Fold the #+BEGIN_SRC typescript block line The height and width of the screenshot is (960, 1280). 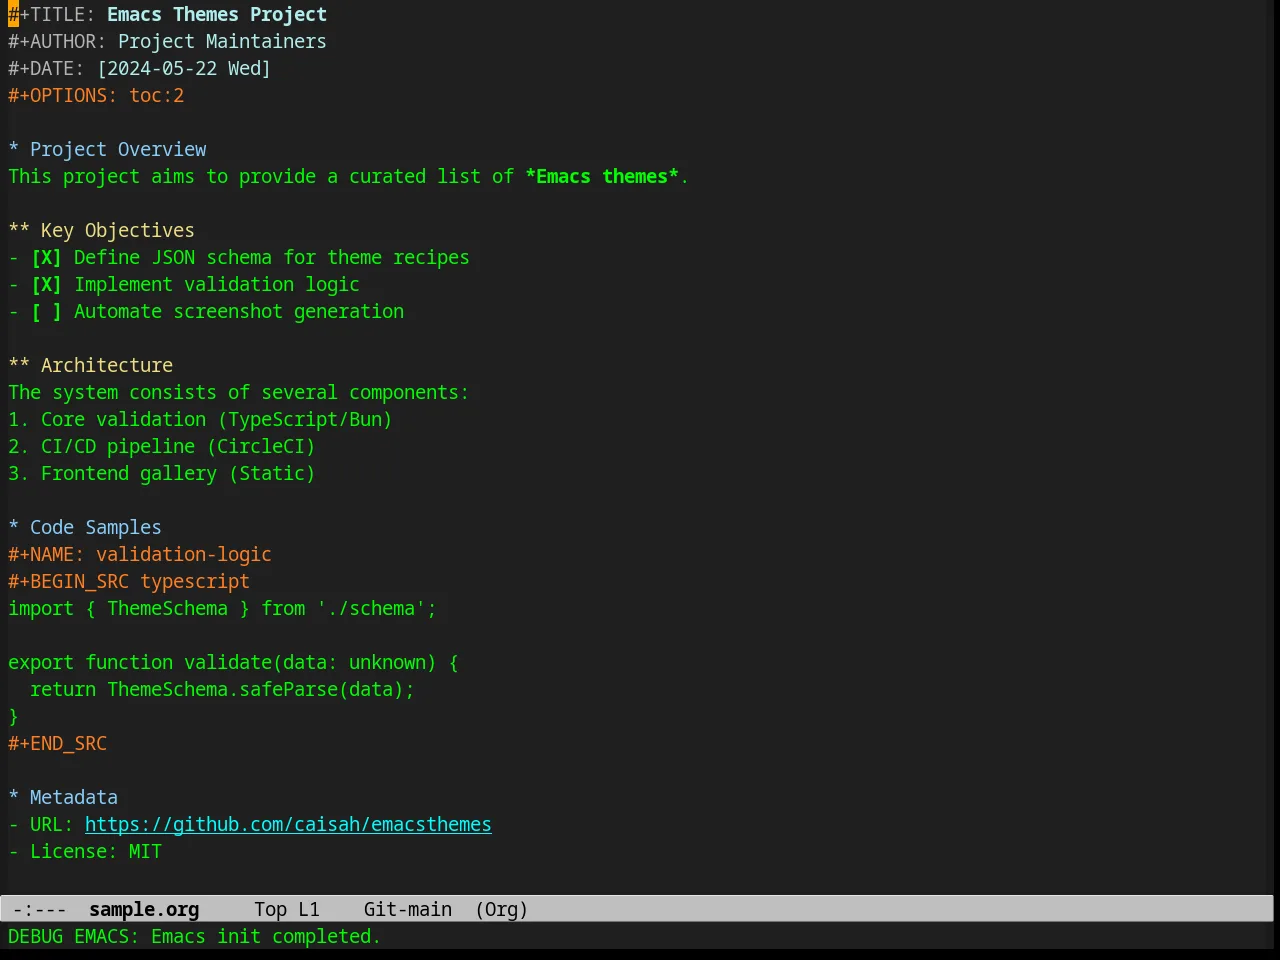pos(129,581)
